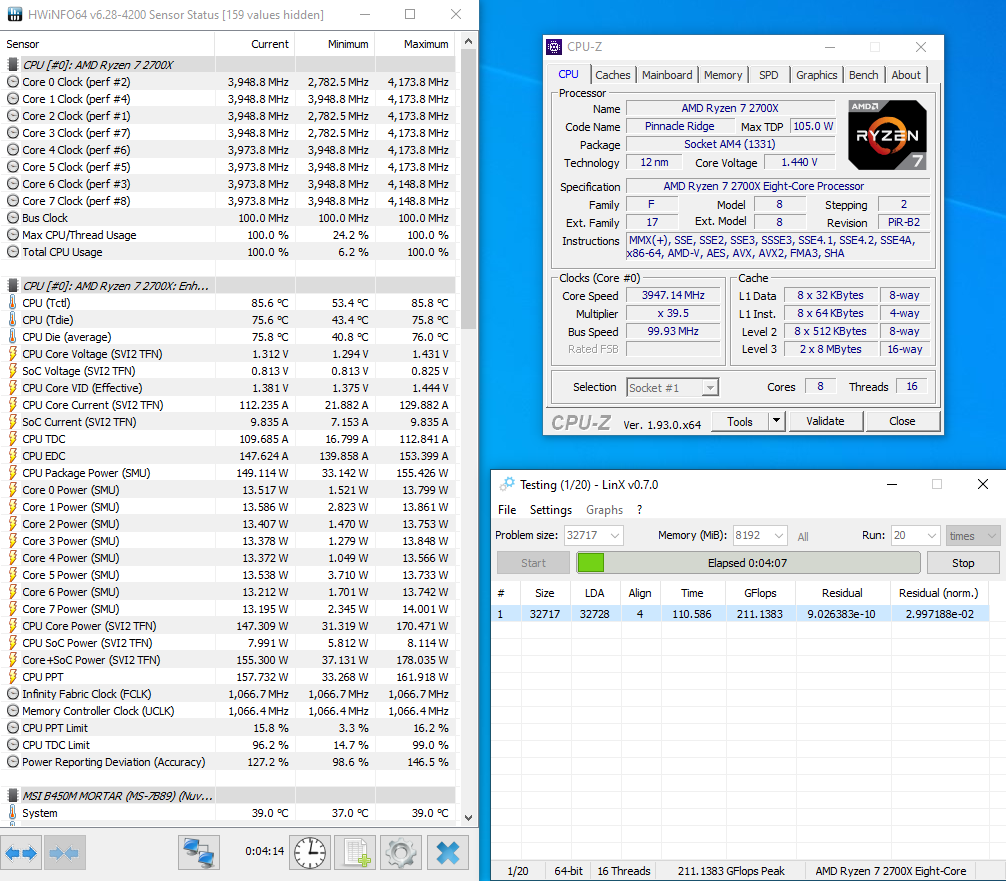Click the Minimum column header in HWiNFO
Screen dimensions: 1006x881
point(335,44)
